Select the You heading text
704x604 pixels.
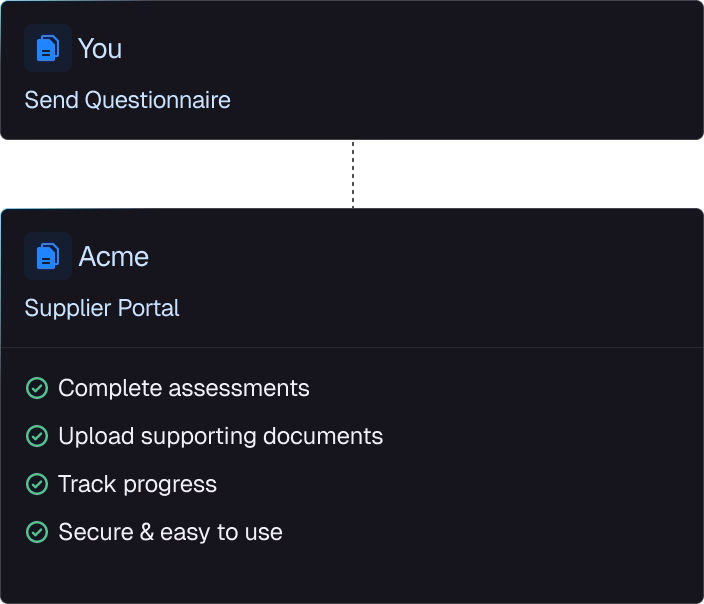pos(100,48)
